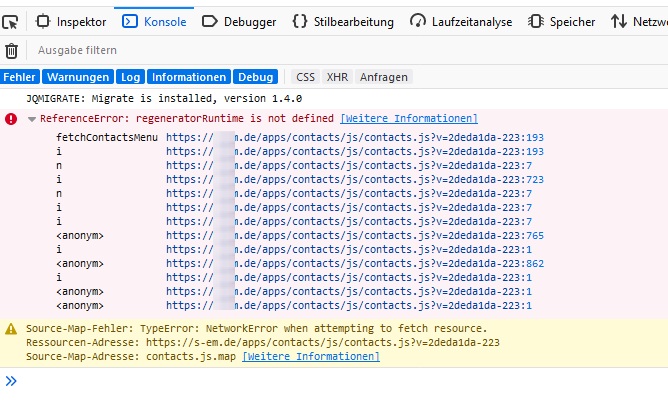
Task: Open Weitere Informationen link for ReferenceError
Action: 409,118
